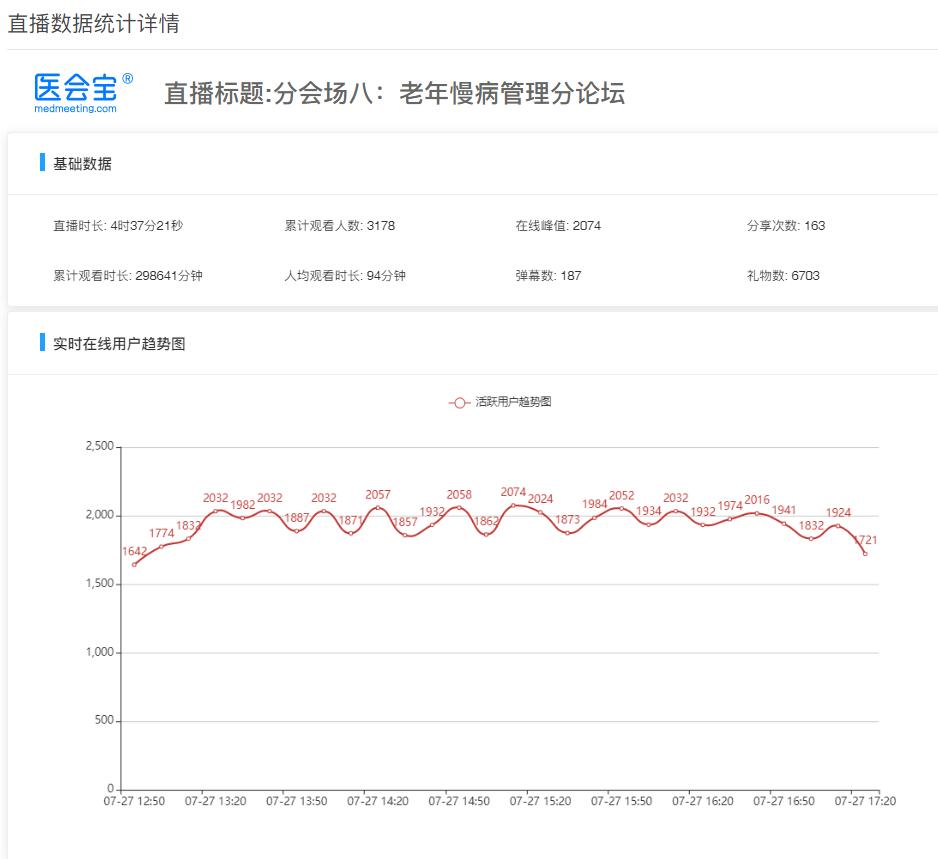This screenshot has height=859, width=938.
Task: Select the 在线峰值 2074 stat in 基础数据
Action: (x=558, y=226)
